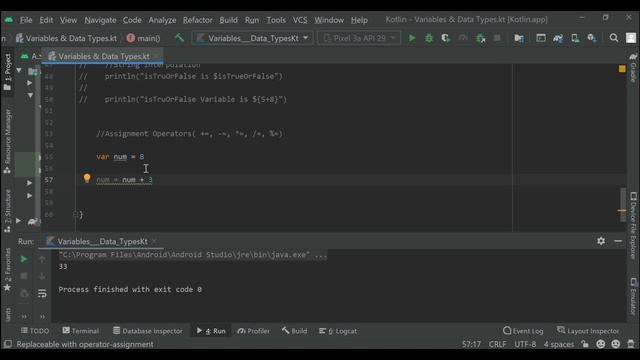Start debugging with the green bug icon
The image size is (640, 360).
pos(429,38)
